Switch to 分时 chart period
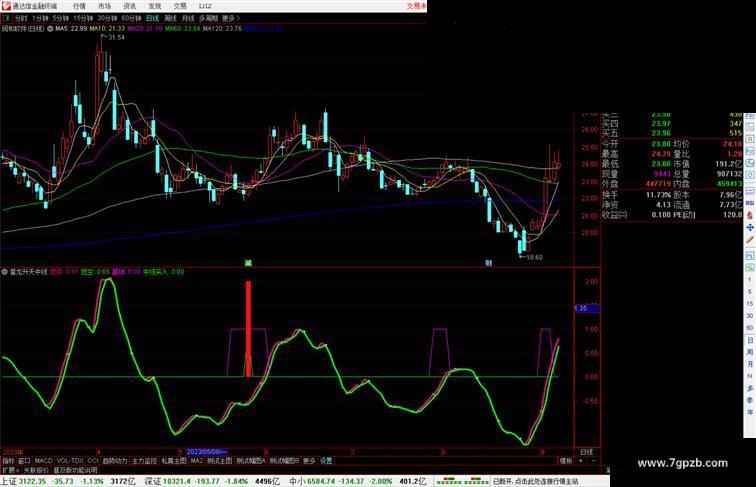Image resolution: width=756 pixels, height=487 pixels. [21, 18]
